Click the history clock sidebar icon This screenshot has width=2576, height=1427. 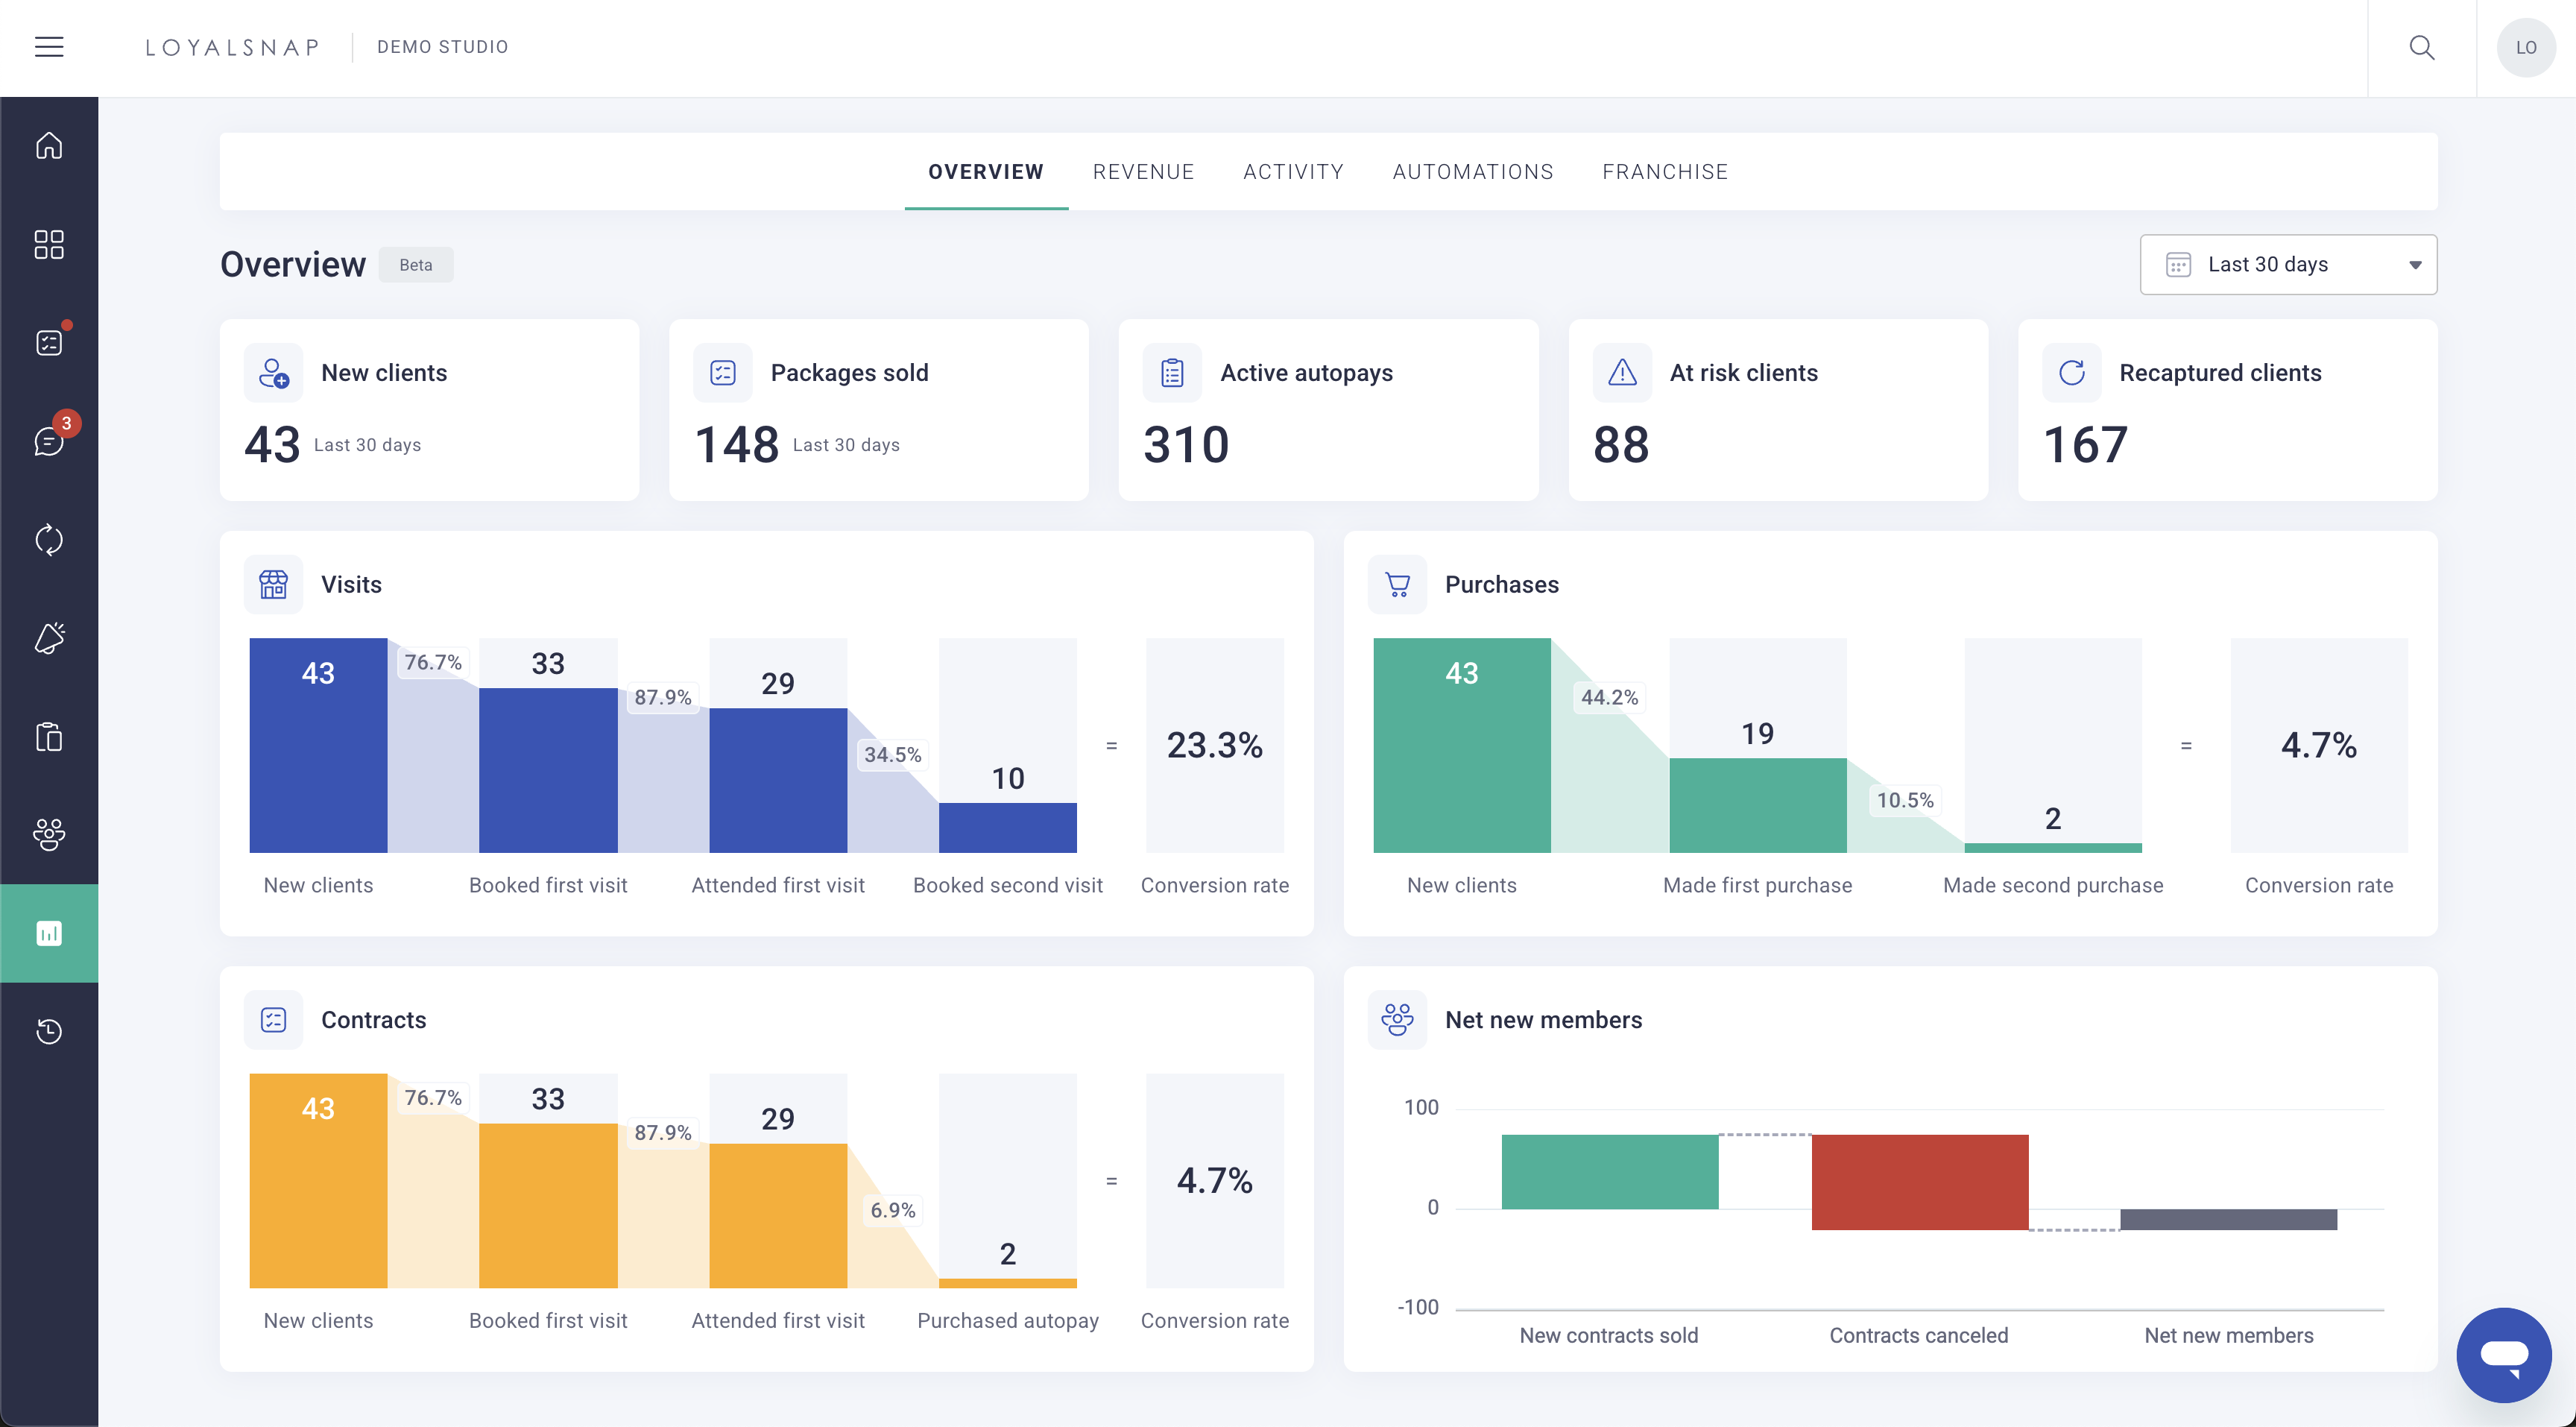pyautogui.click(x=49, y=1031)
